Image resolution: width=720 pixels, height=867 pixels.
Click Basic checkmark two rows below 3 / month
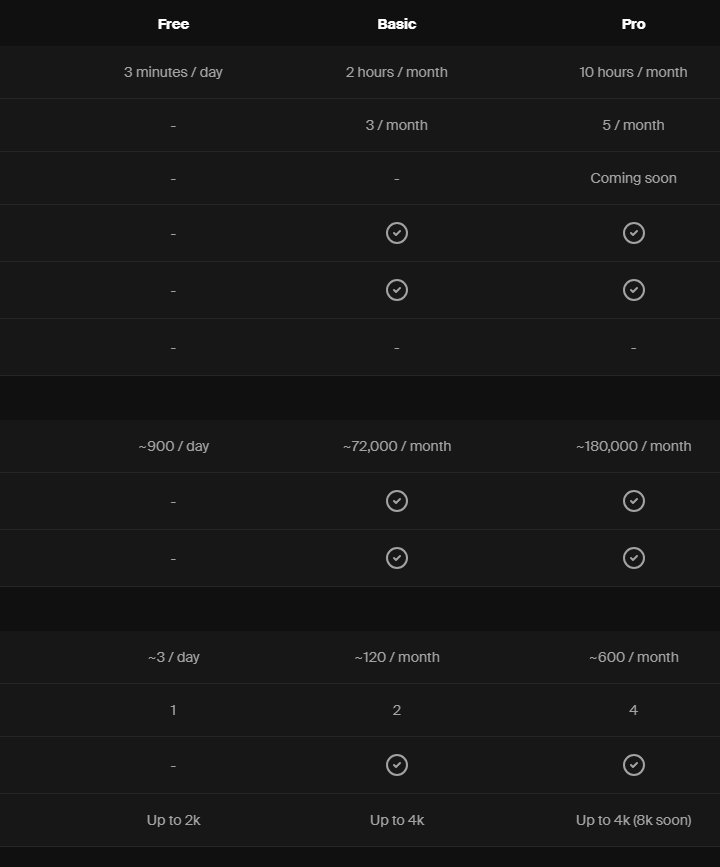tap(396, 233)
